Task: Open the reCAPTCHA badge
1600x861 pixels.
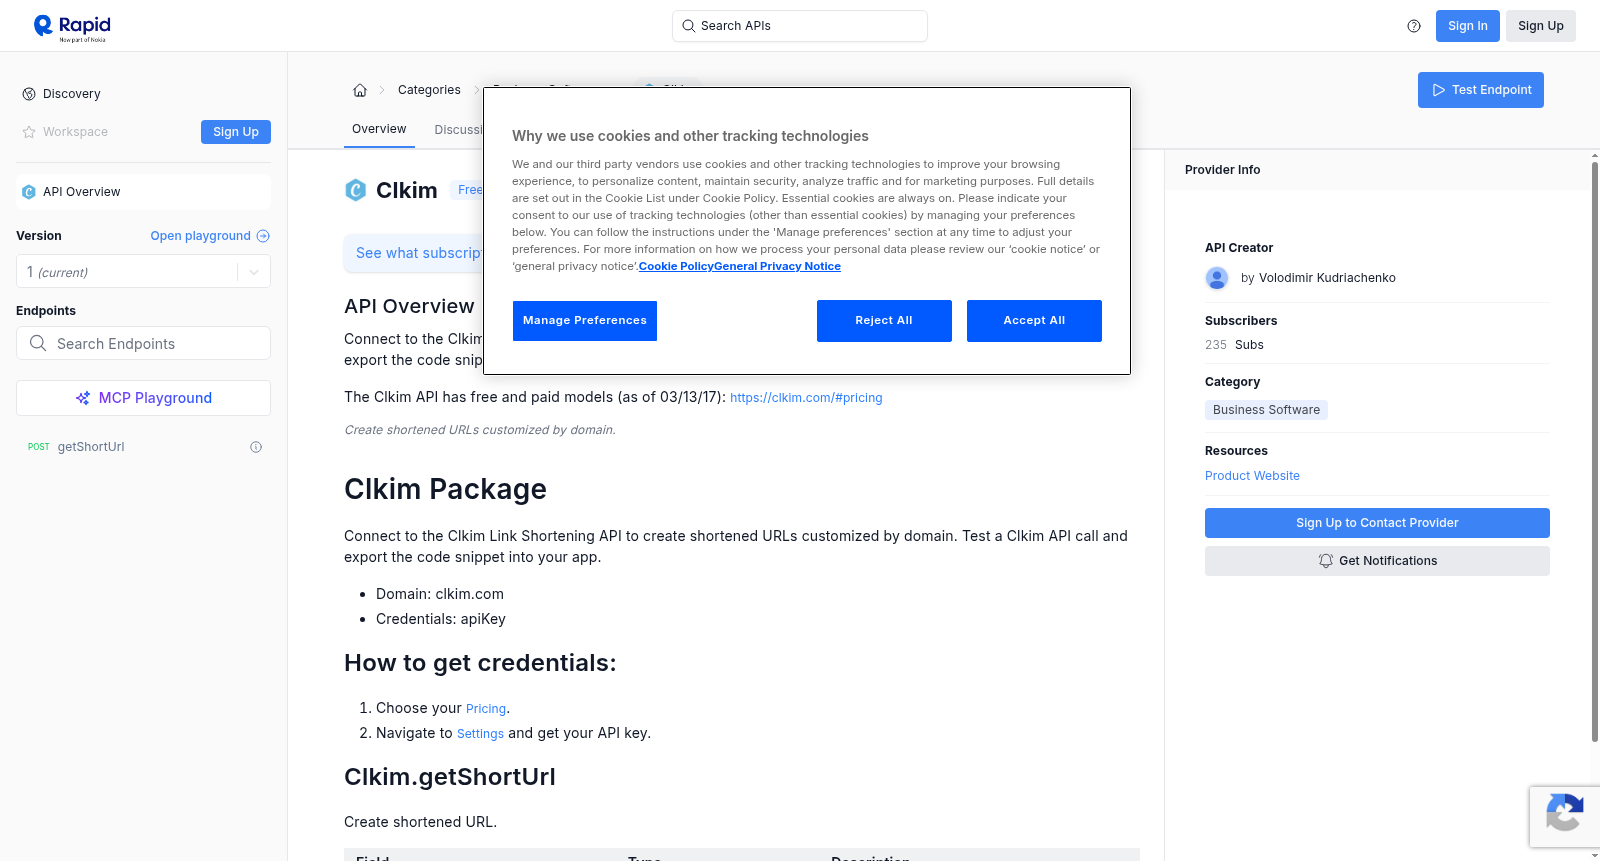Action: (1565, 817)
